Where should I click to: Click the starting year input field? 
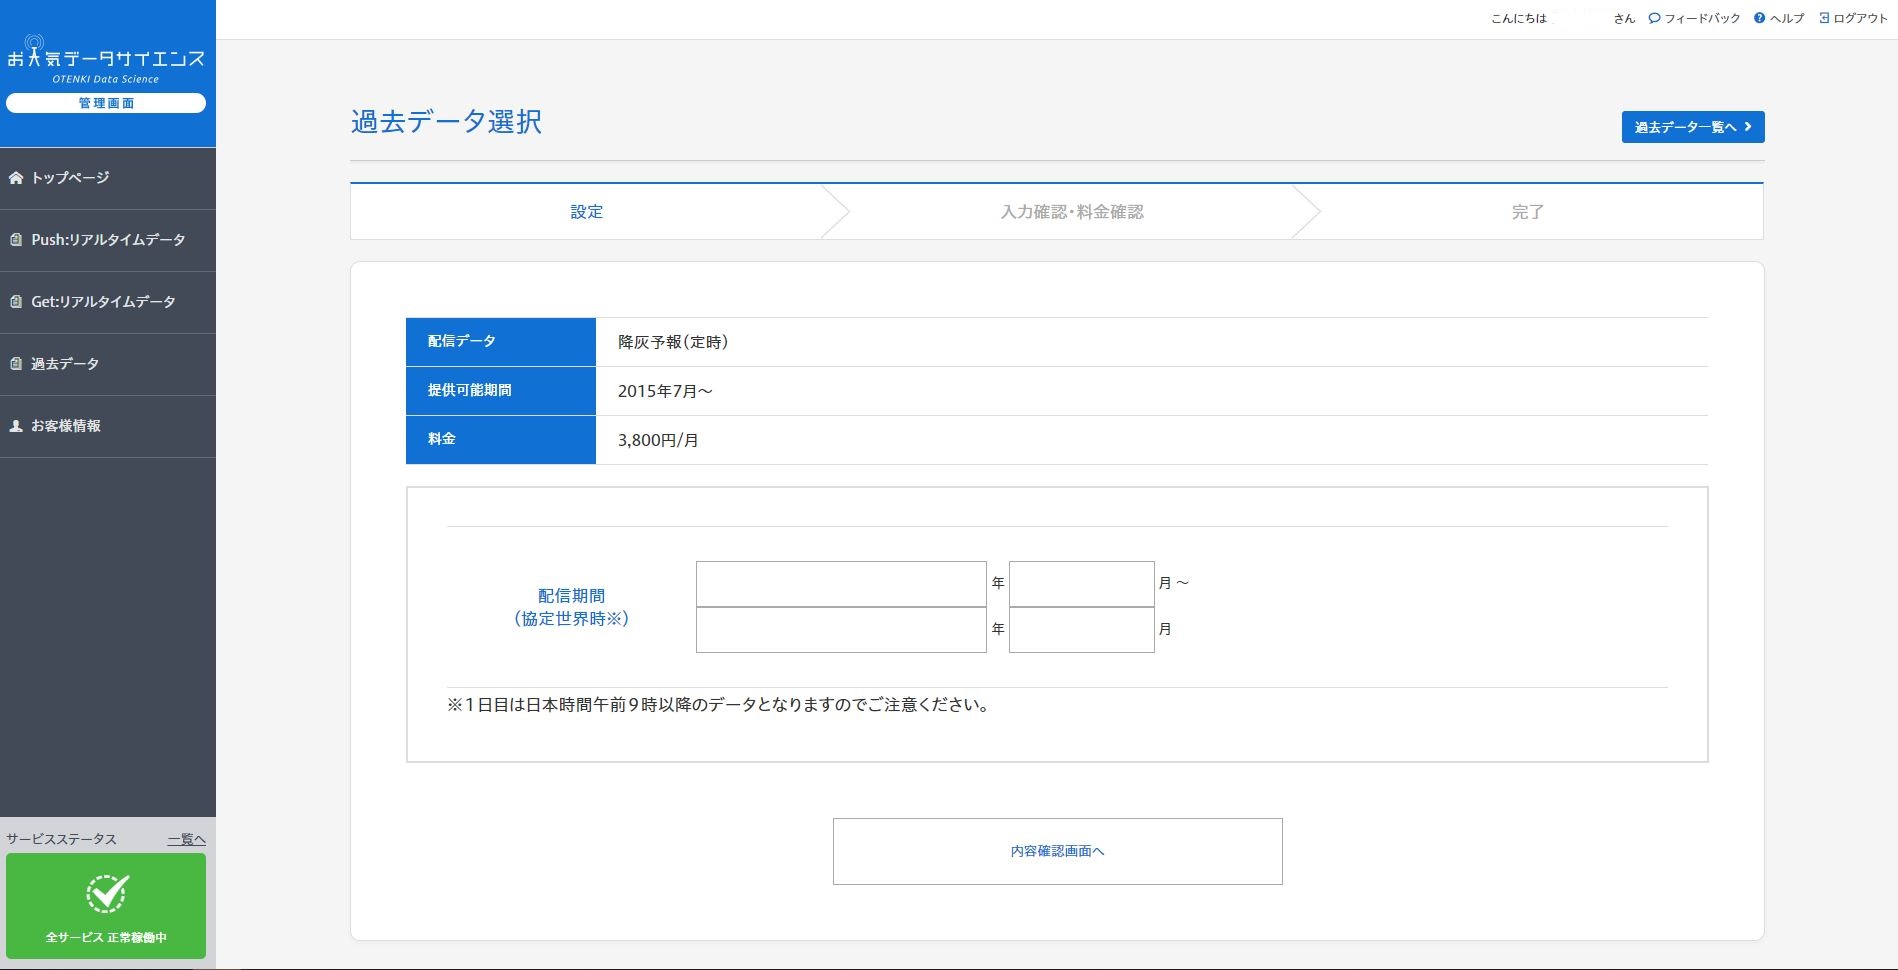click(841, 583)
